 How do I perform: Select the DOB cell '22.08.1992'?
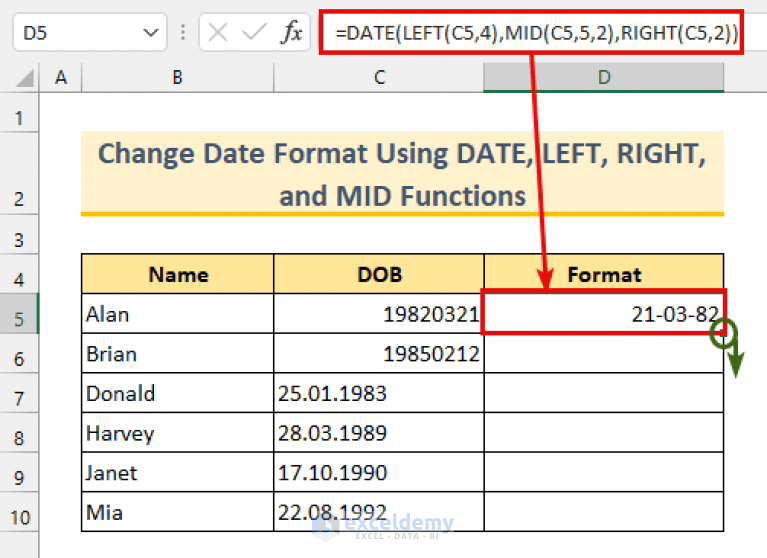tap(379, 512)
